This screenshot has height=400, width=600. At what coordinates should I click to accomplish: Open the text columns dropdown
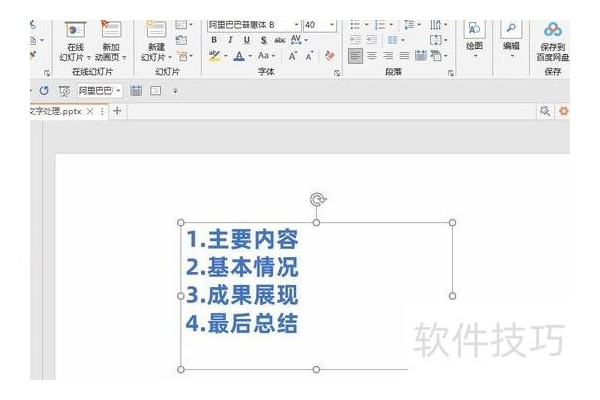pyautogui.click(x=396, y=40)
